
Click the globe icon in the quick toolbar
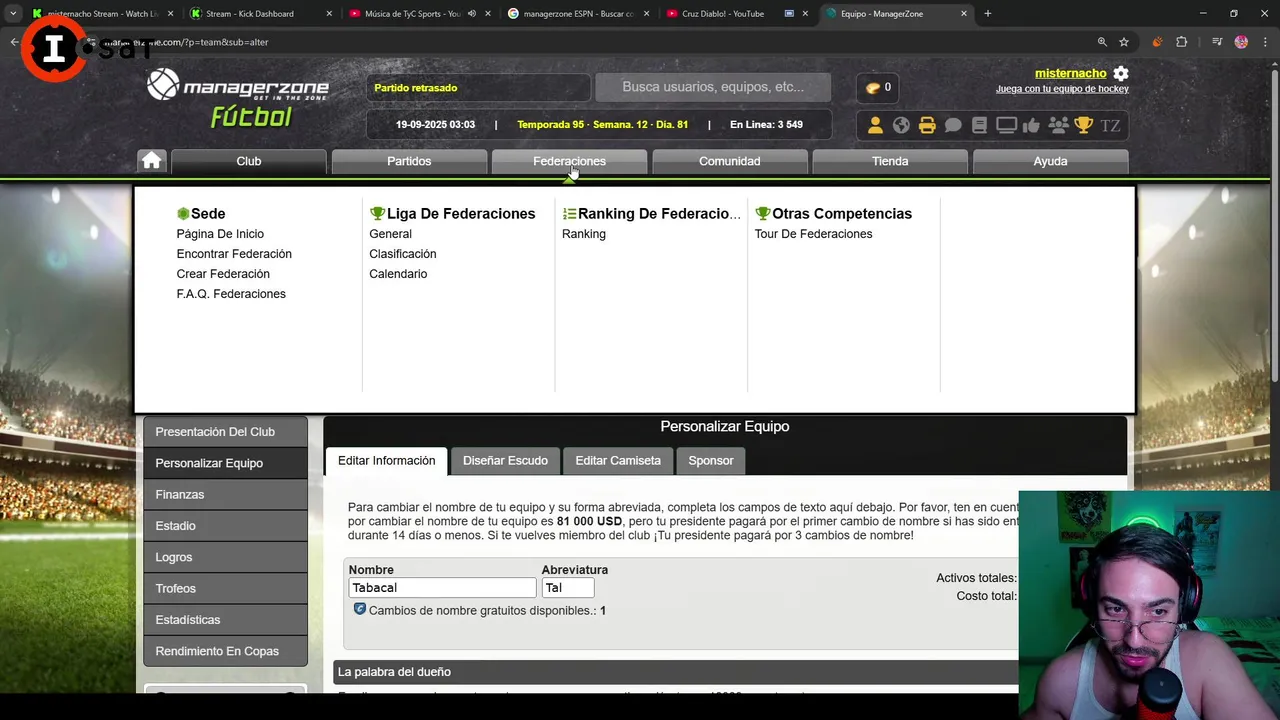(x=901, y=125)
